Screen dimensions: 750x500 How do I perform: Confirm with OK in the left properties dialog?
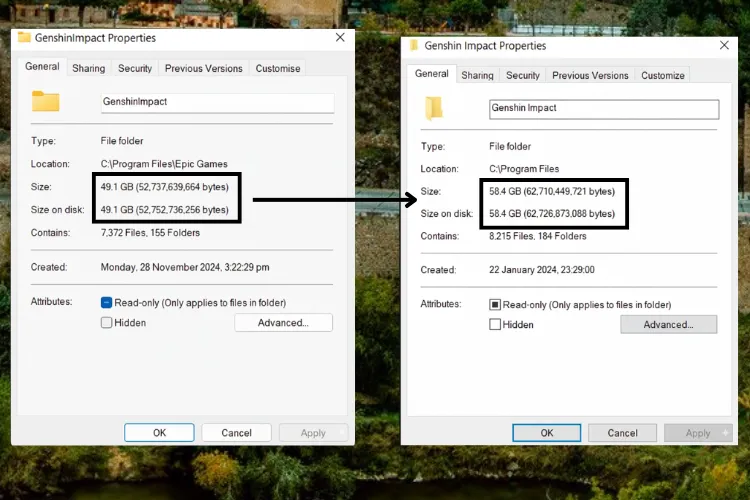click(x=159, y=433)
